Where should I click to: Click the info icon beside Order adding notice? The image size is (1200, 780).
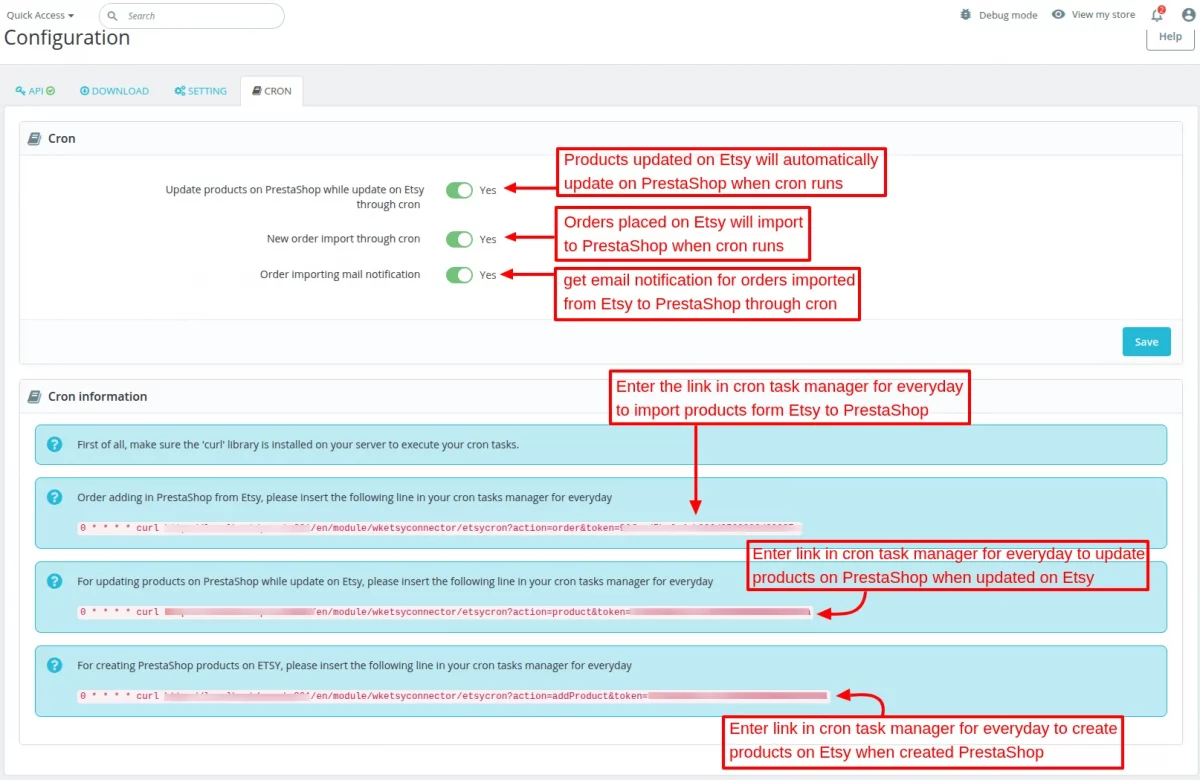pyautogui.click(x=56, y=496)
